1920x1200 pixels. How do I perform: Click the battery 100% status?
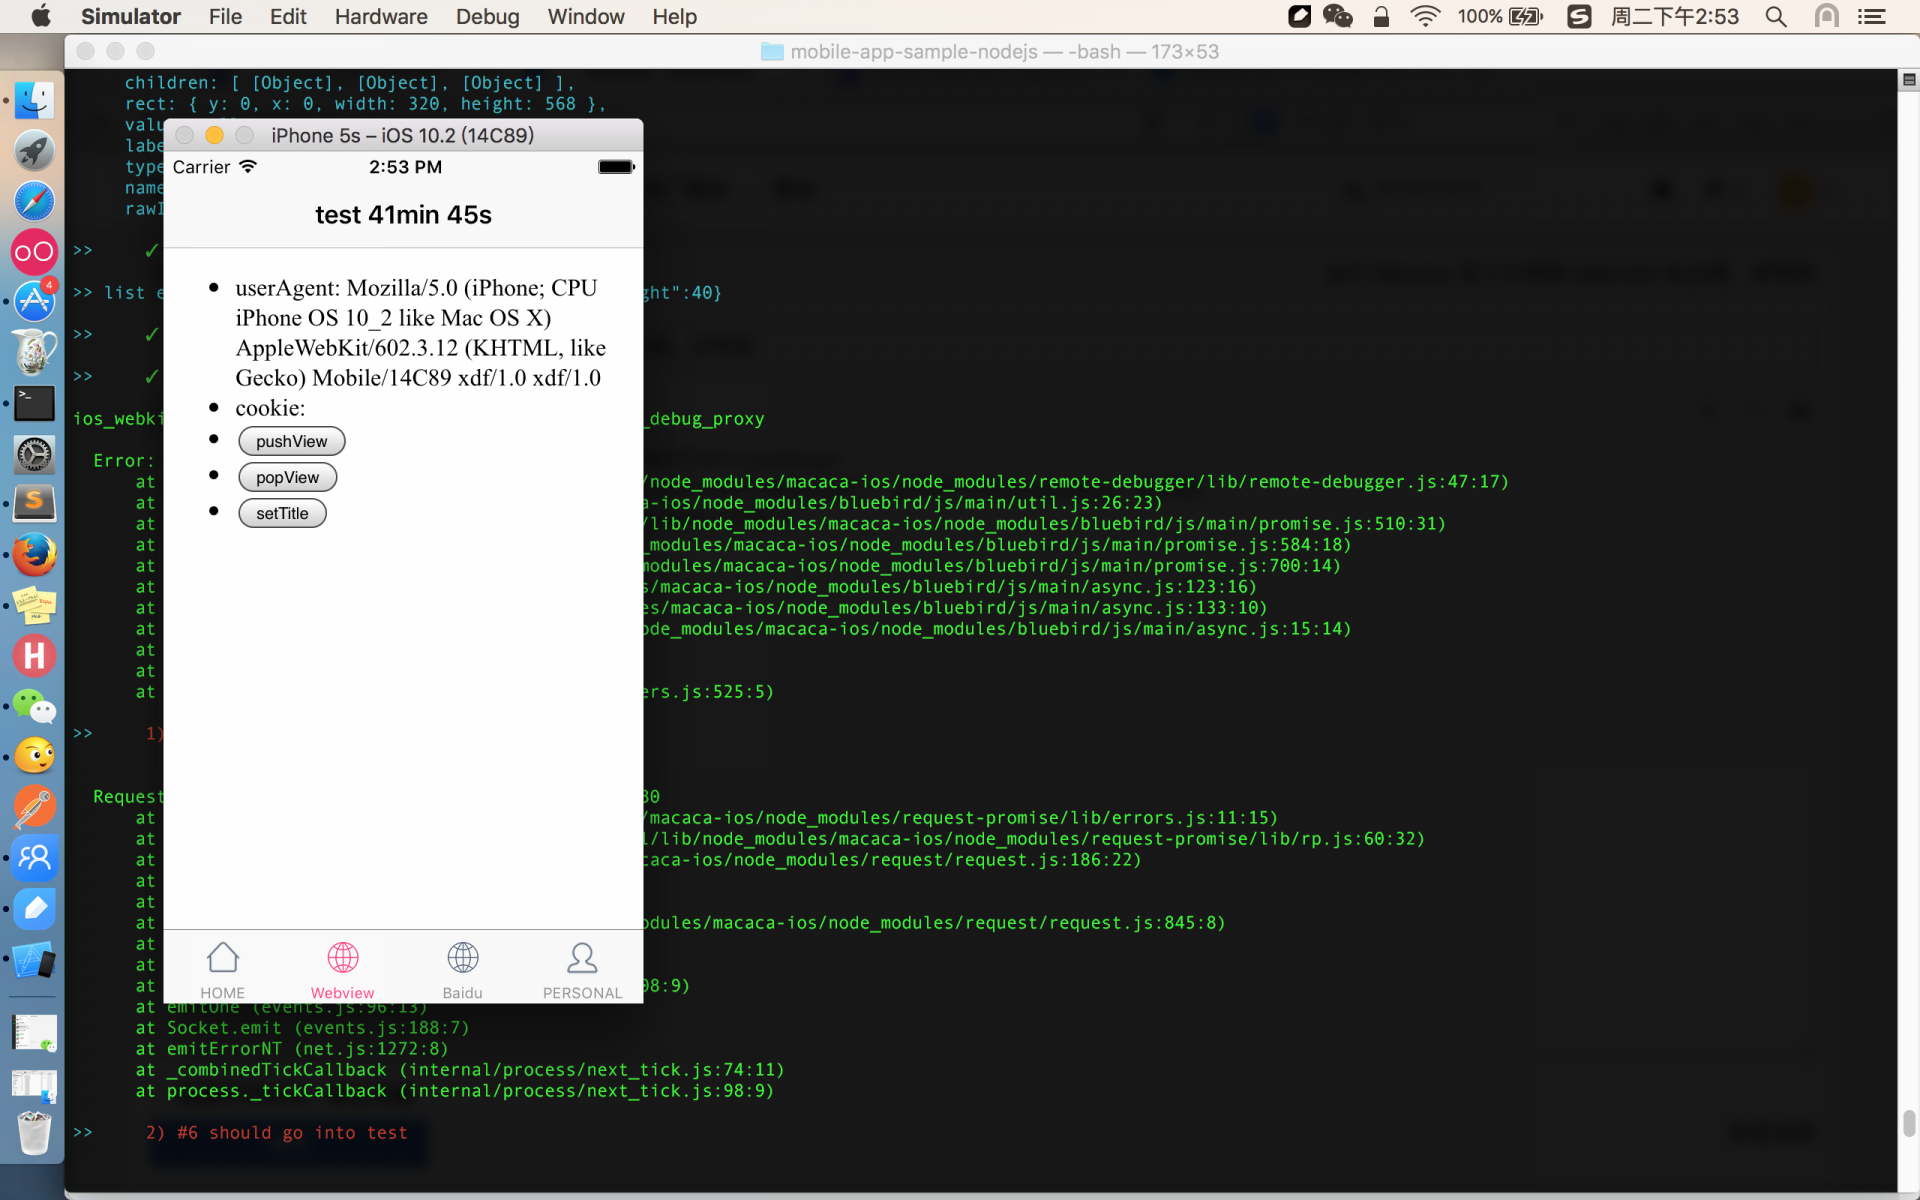pyautogui.click(x=1500, y=16)
